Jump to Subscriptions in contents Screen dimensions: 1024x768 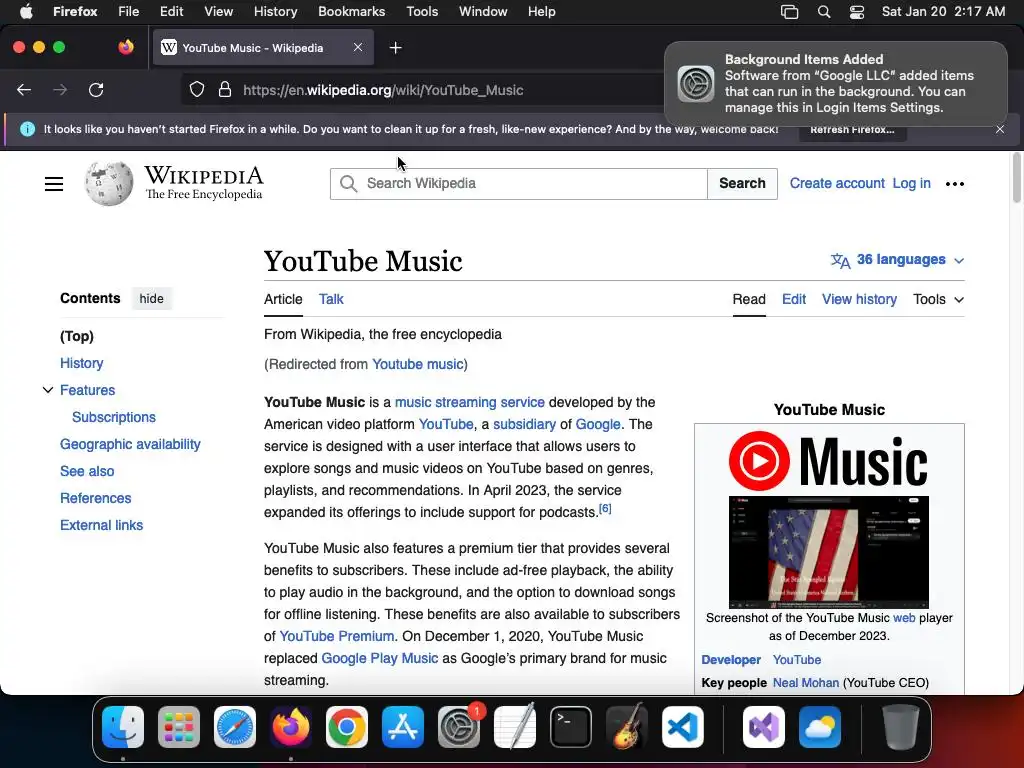tap(114, 417)
